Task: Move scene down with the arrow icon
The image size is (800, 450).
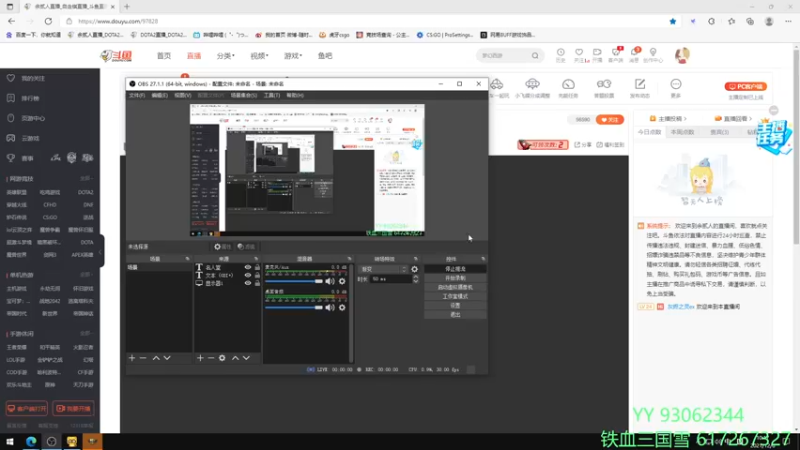Action: [x=167, y=358]
